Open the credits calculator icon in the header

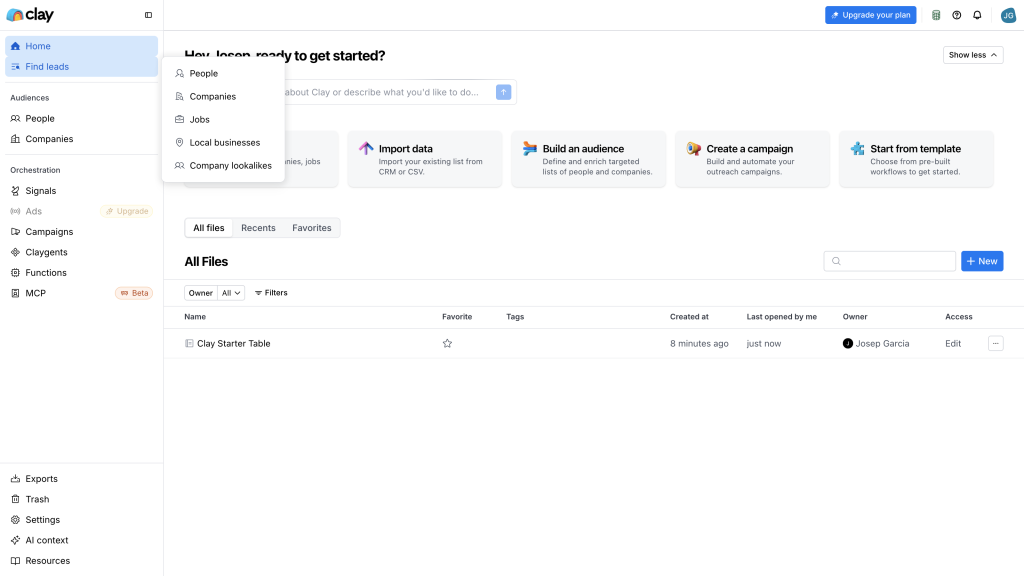936,15
